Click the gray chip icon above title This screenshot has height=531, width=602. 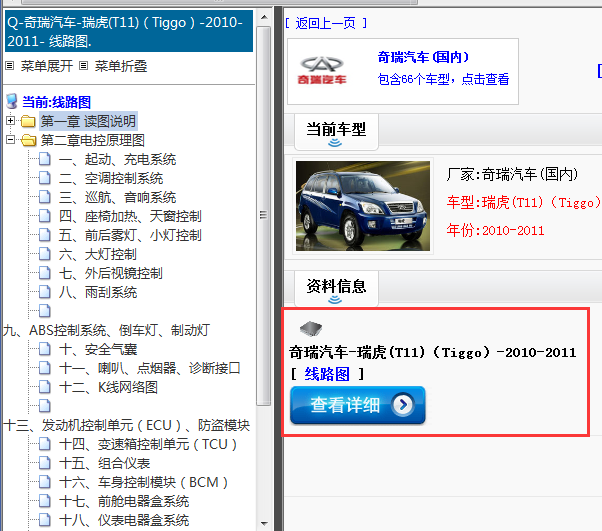tap(311, 328)
